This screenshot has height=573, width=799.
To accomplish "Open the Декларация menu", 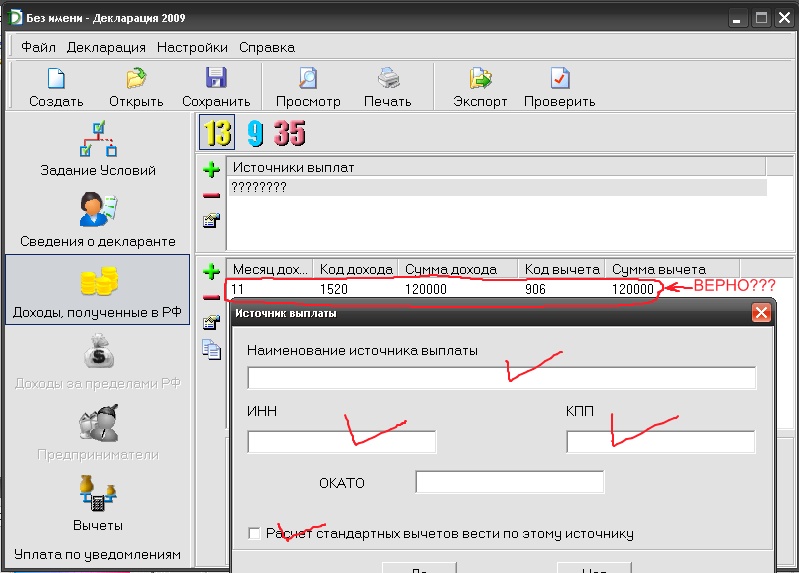I will pos(106,47).
